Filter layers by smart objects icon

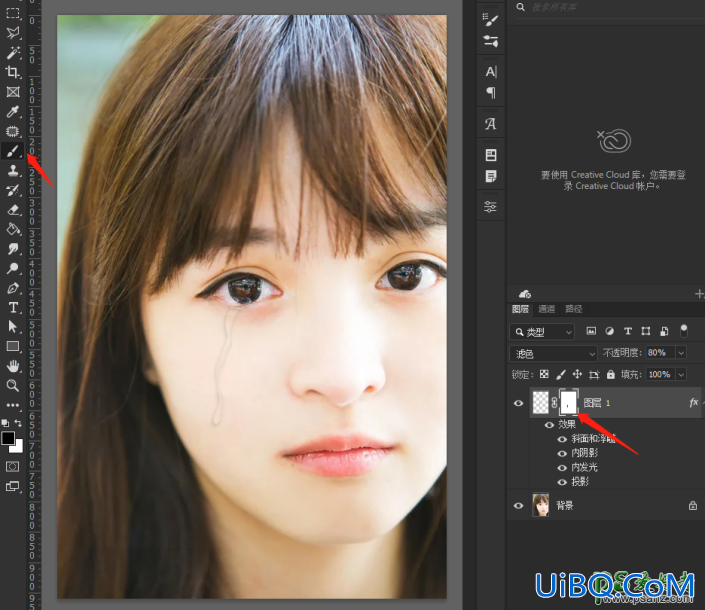[x=664, y=331]
